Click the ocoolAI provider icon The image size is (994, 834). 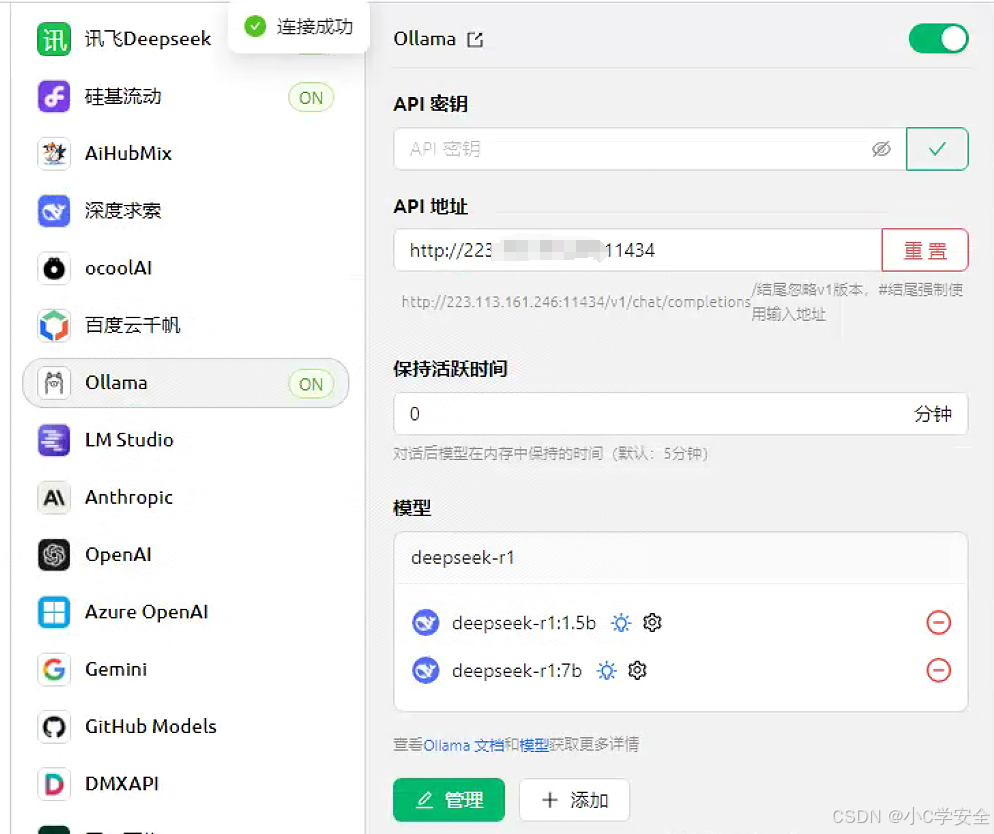tap(54, 269)
